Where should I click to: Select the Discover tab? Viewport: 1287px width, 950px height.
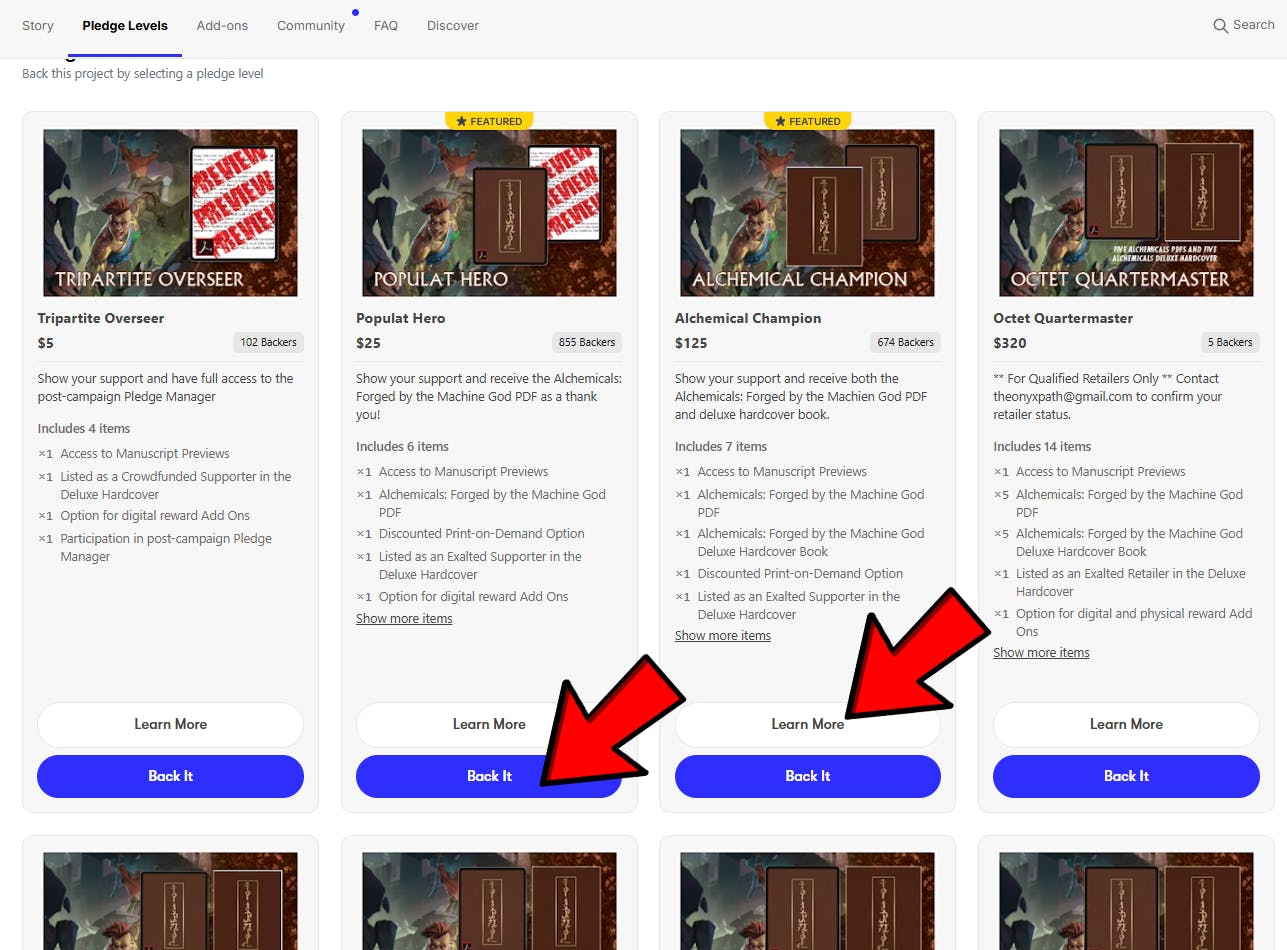[453, 26]
